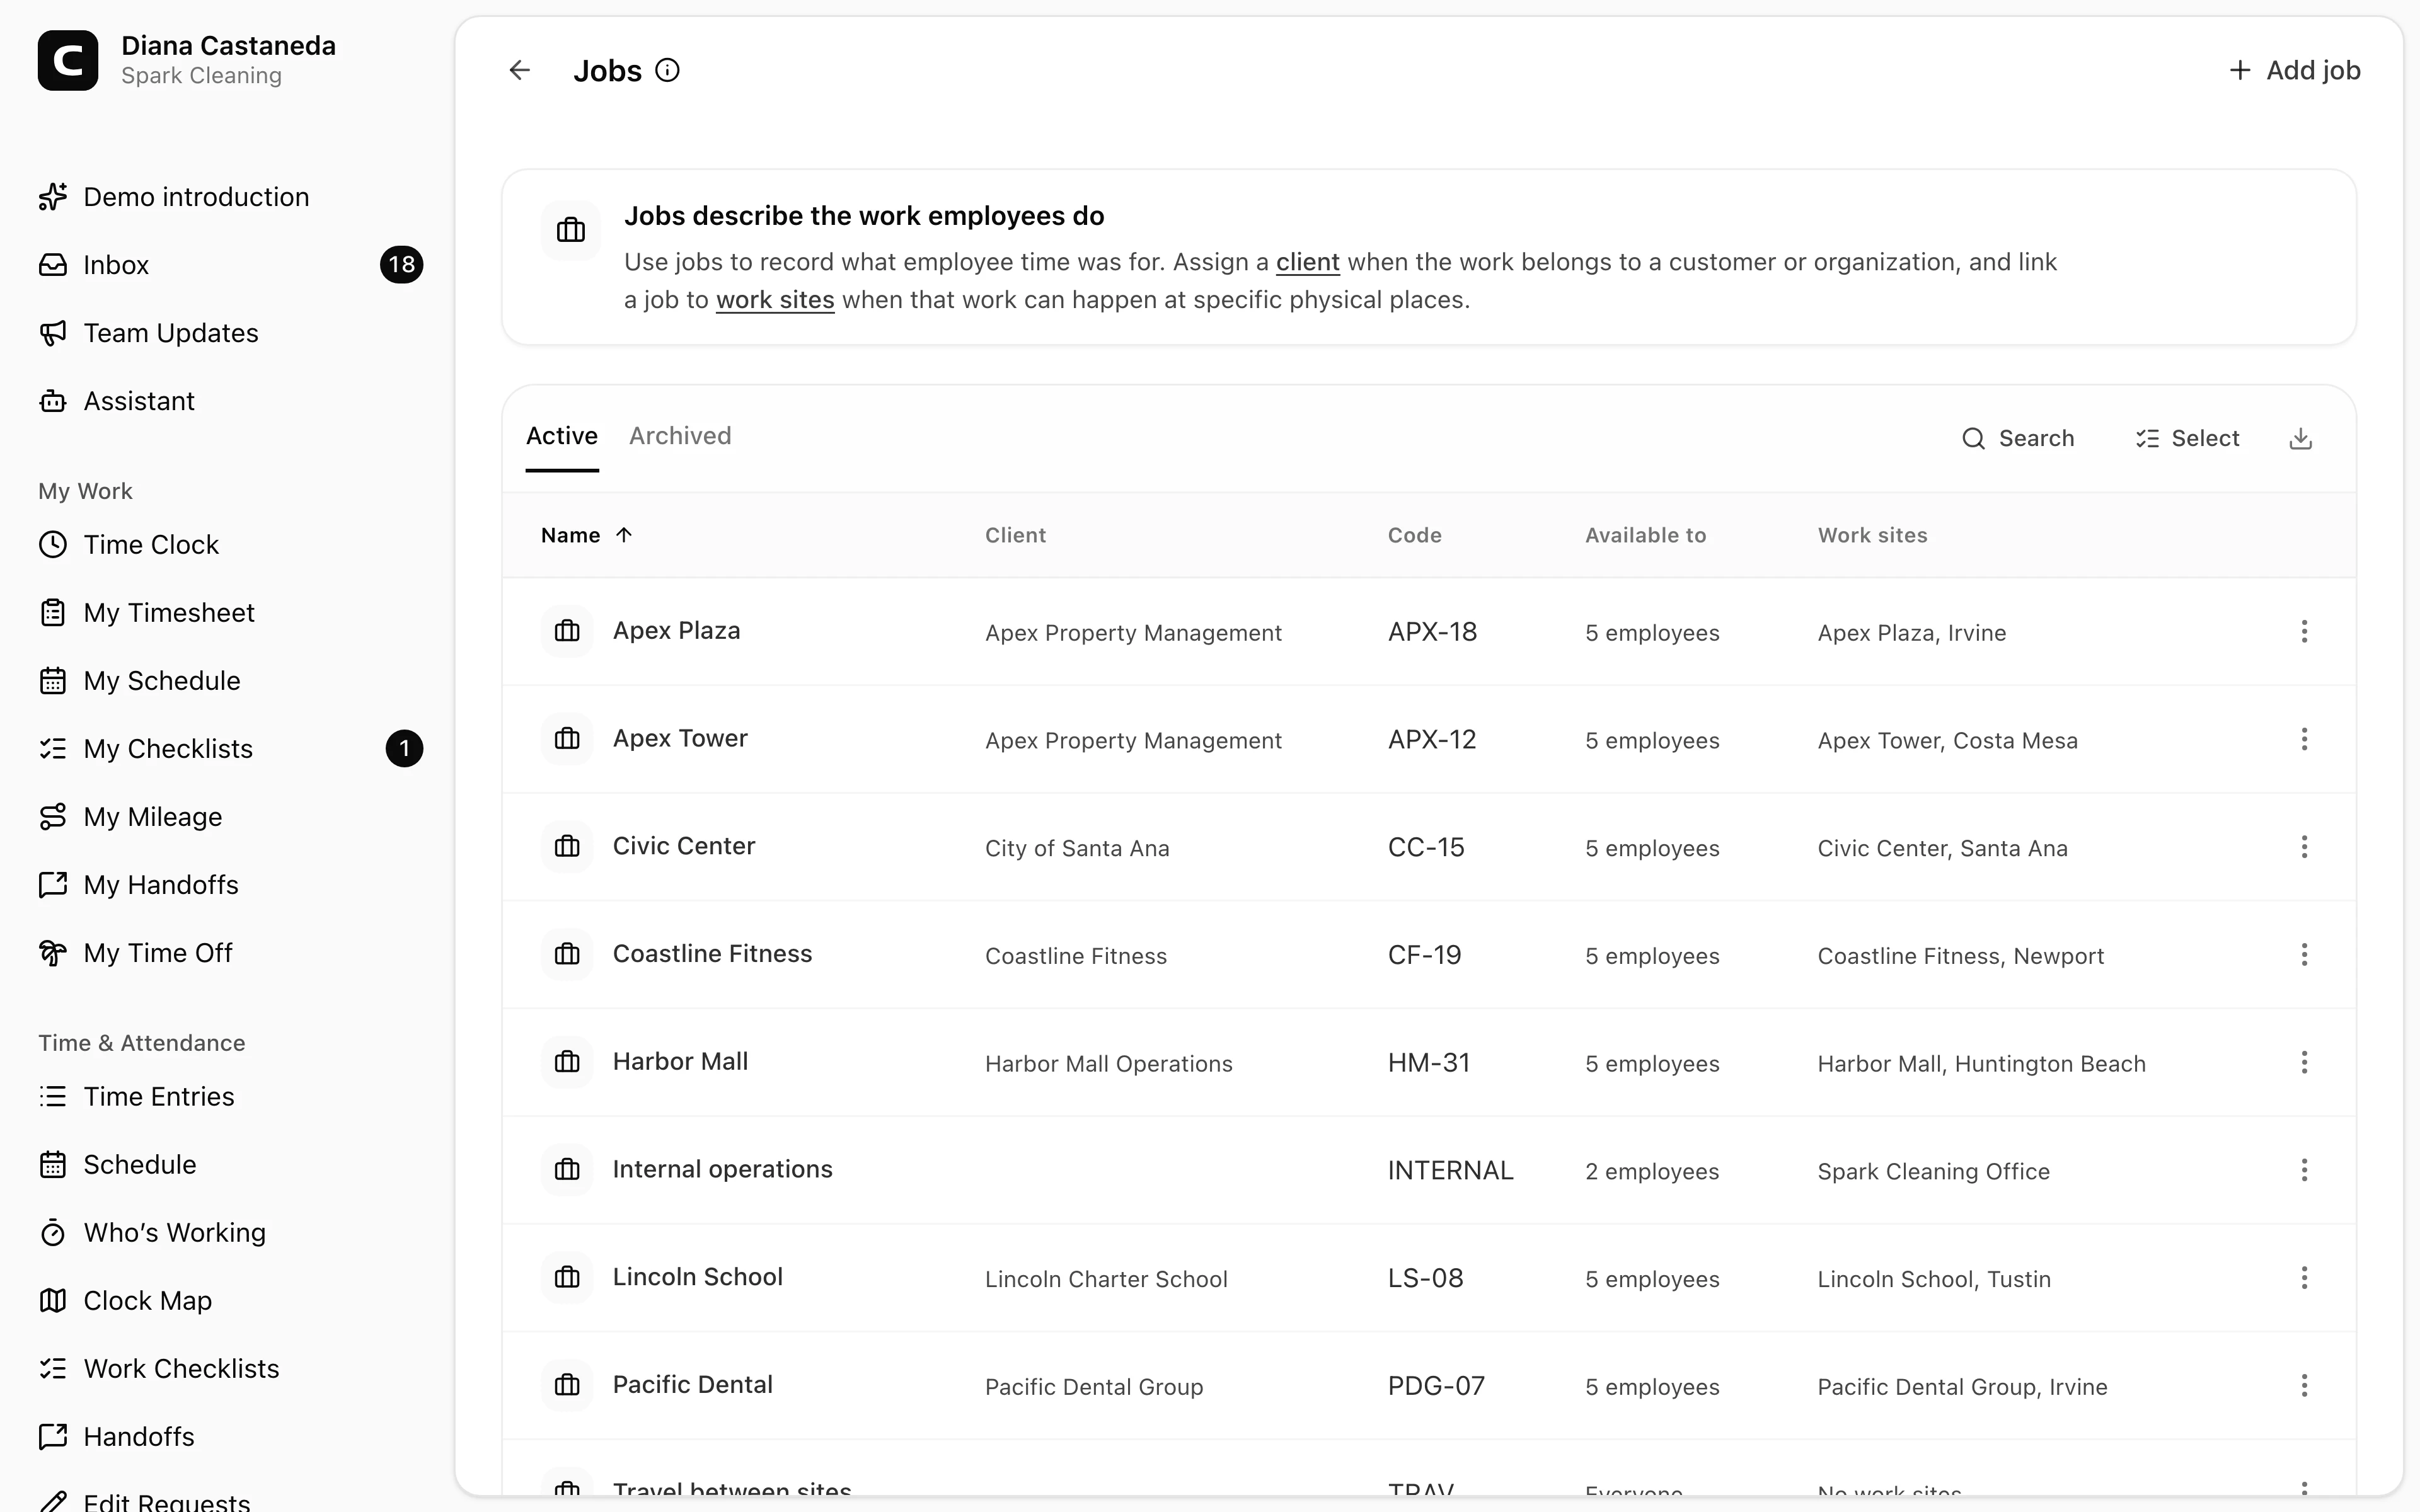Open the Inbox sidebar item
The width and height of the screenshot is (2420, 1512).
[x=230, y=265]
